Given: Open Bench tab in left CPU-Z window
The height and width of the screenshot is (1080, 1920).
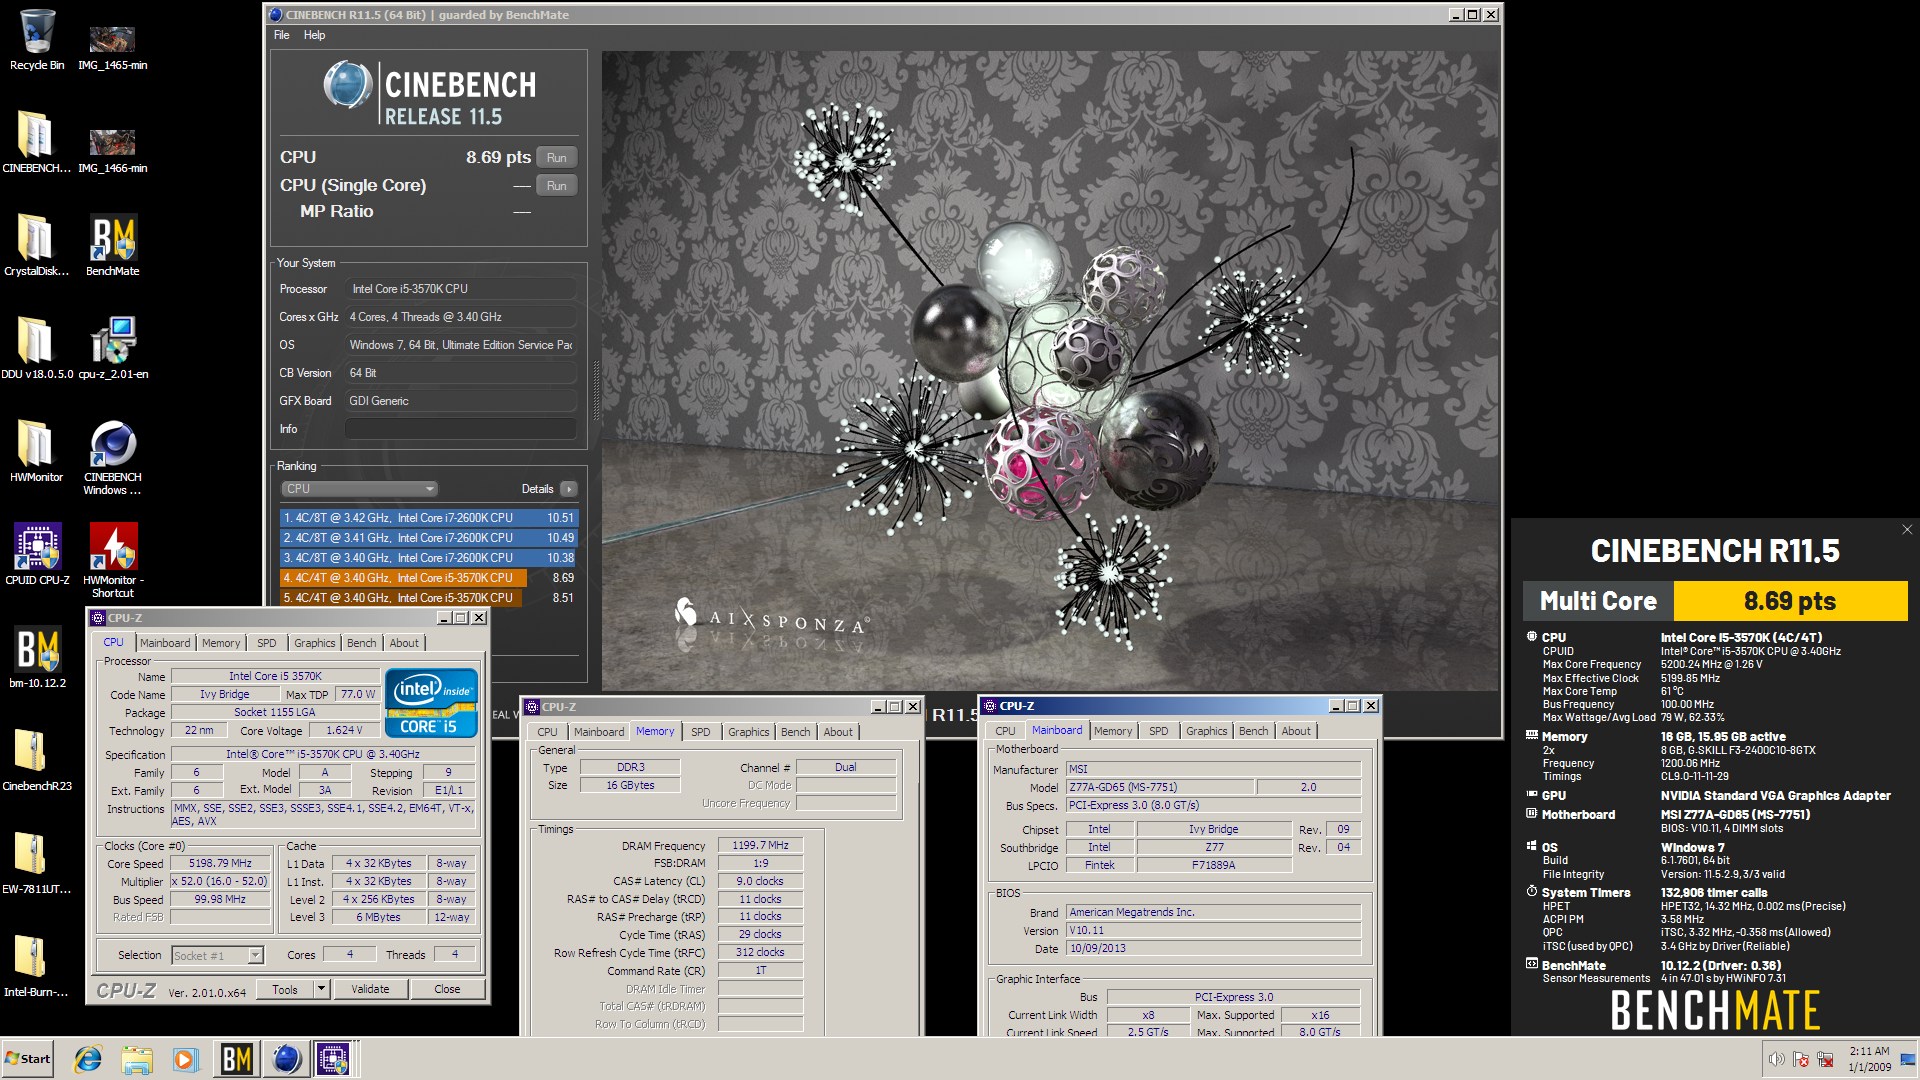Looking at the screenshot, I should click(362, 643).
